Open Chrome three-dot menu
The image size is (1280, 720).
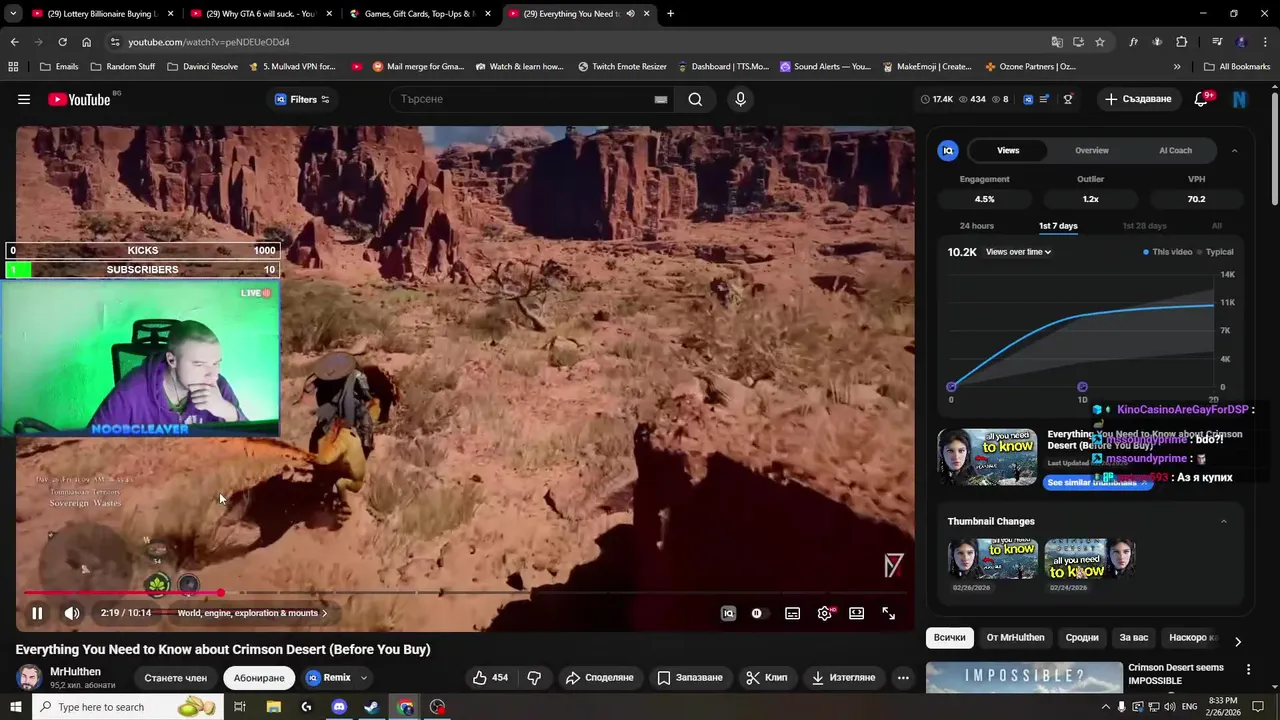point(1264,42)
